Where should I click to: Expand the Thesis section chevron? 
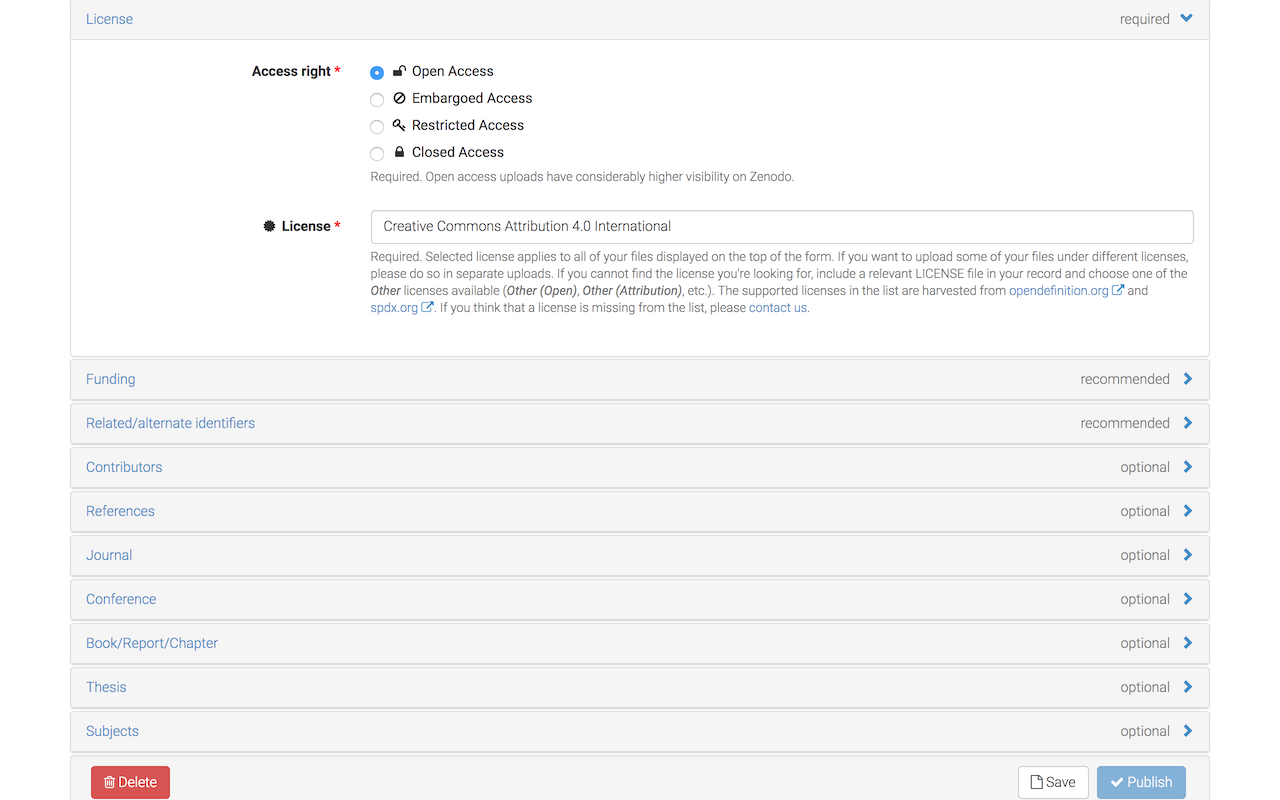(1188, 687)
